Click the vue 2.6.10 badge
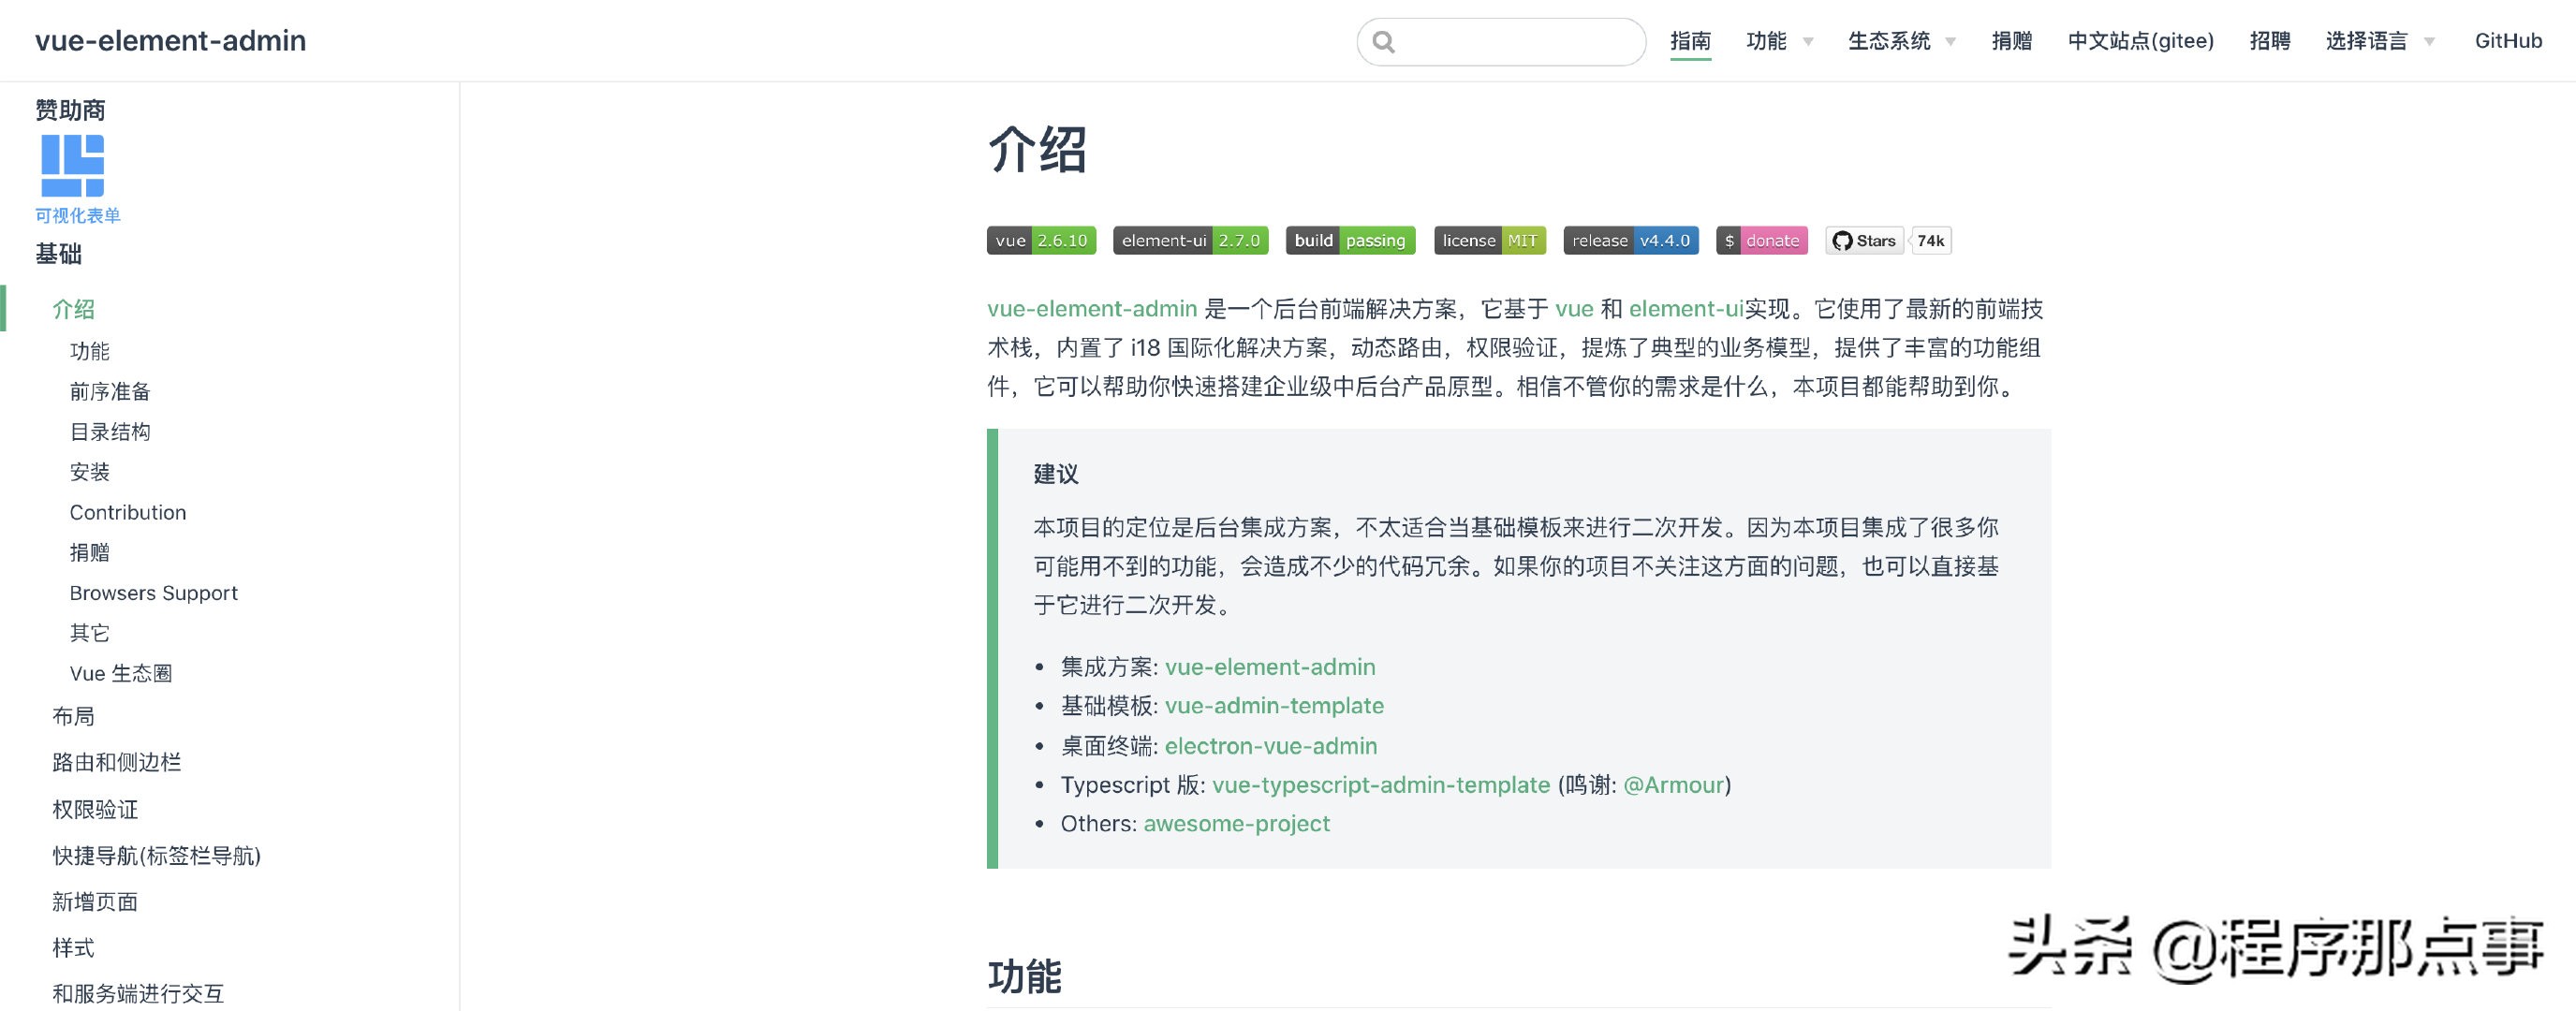Screen dimensions: 2576x1011 point(1041,240)
